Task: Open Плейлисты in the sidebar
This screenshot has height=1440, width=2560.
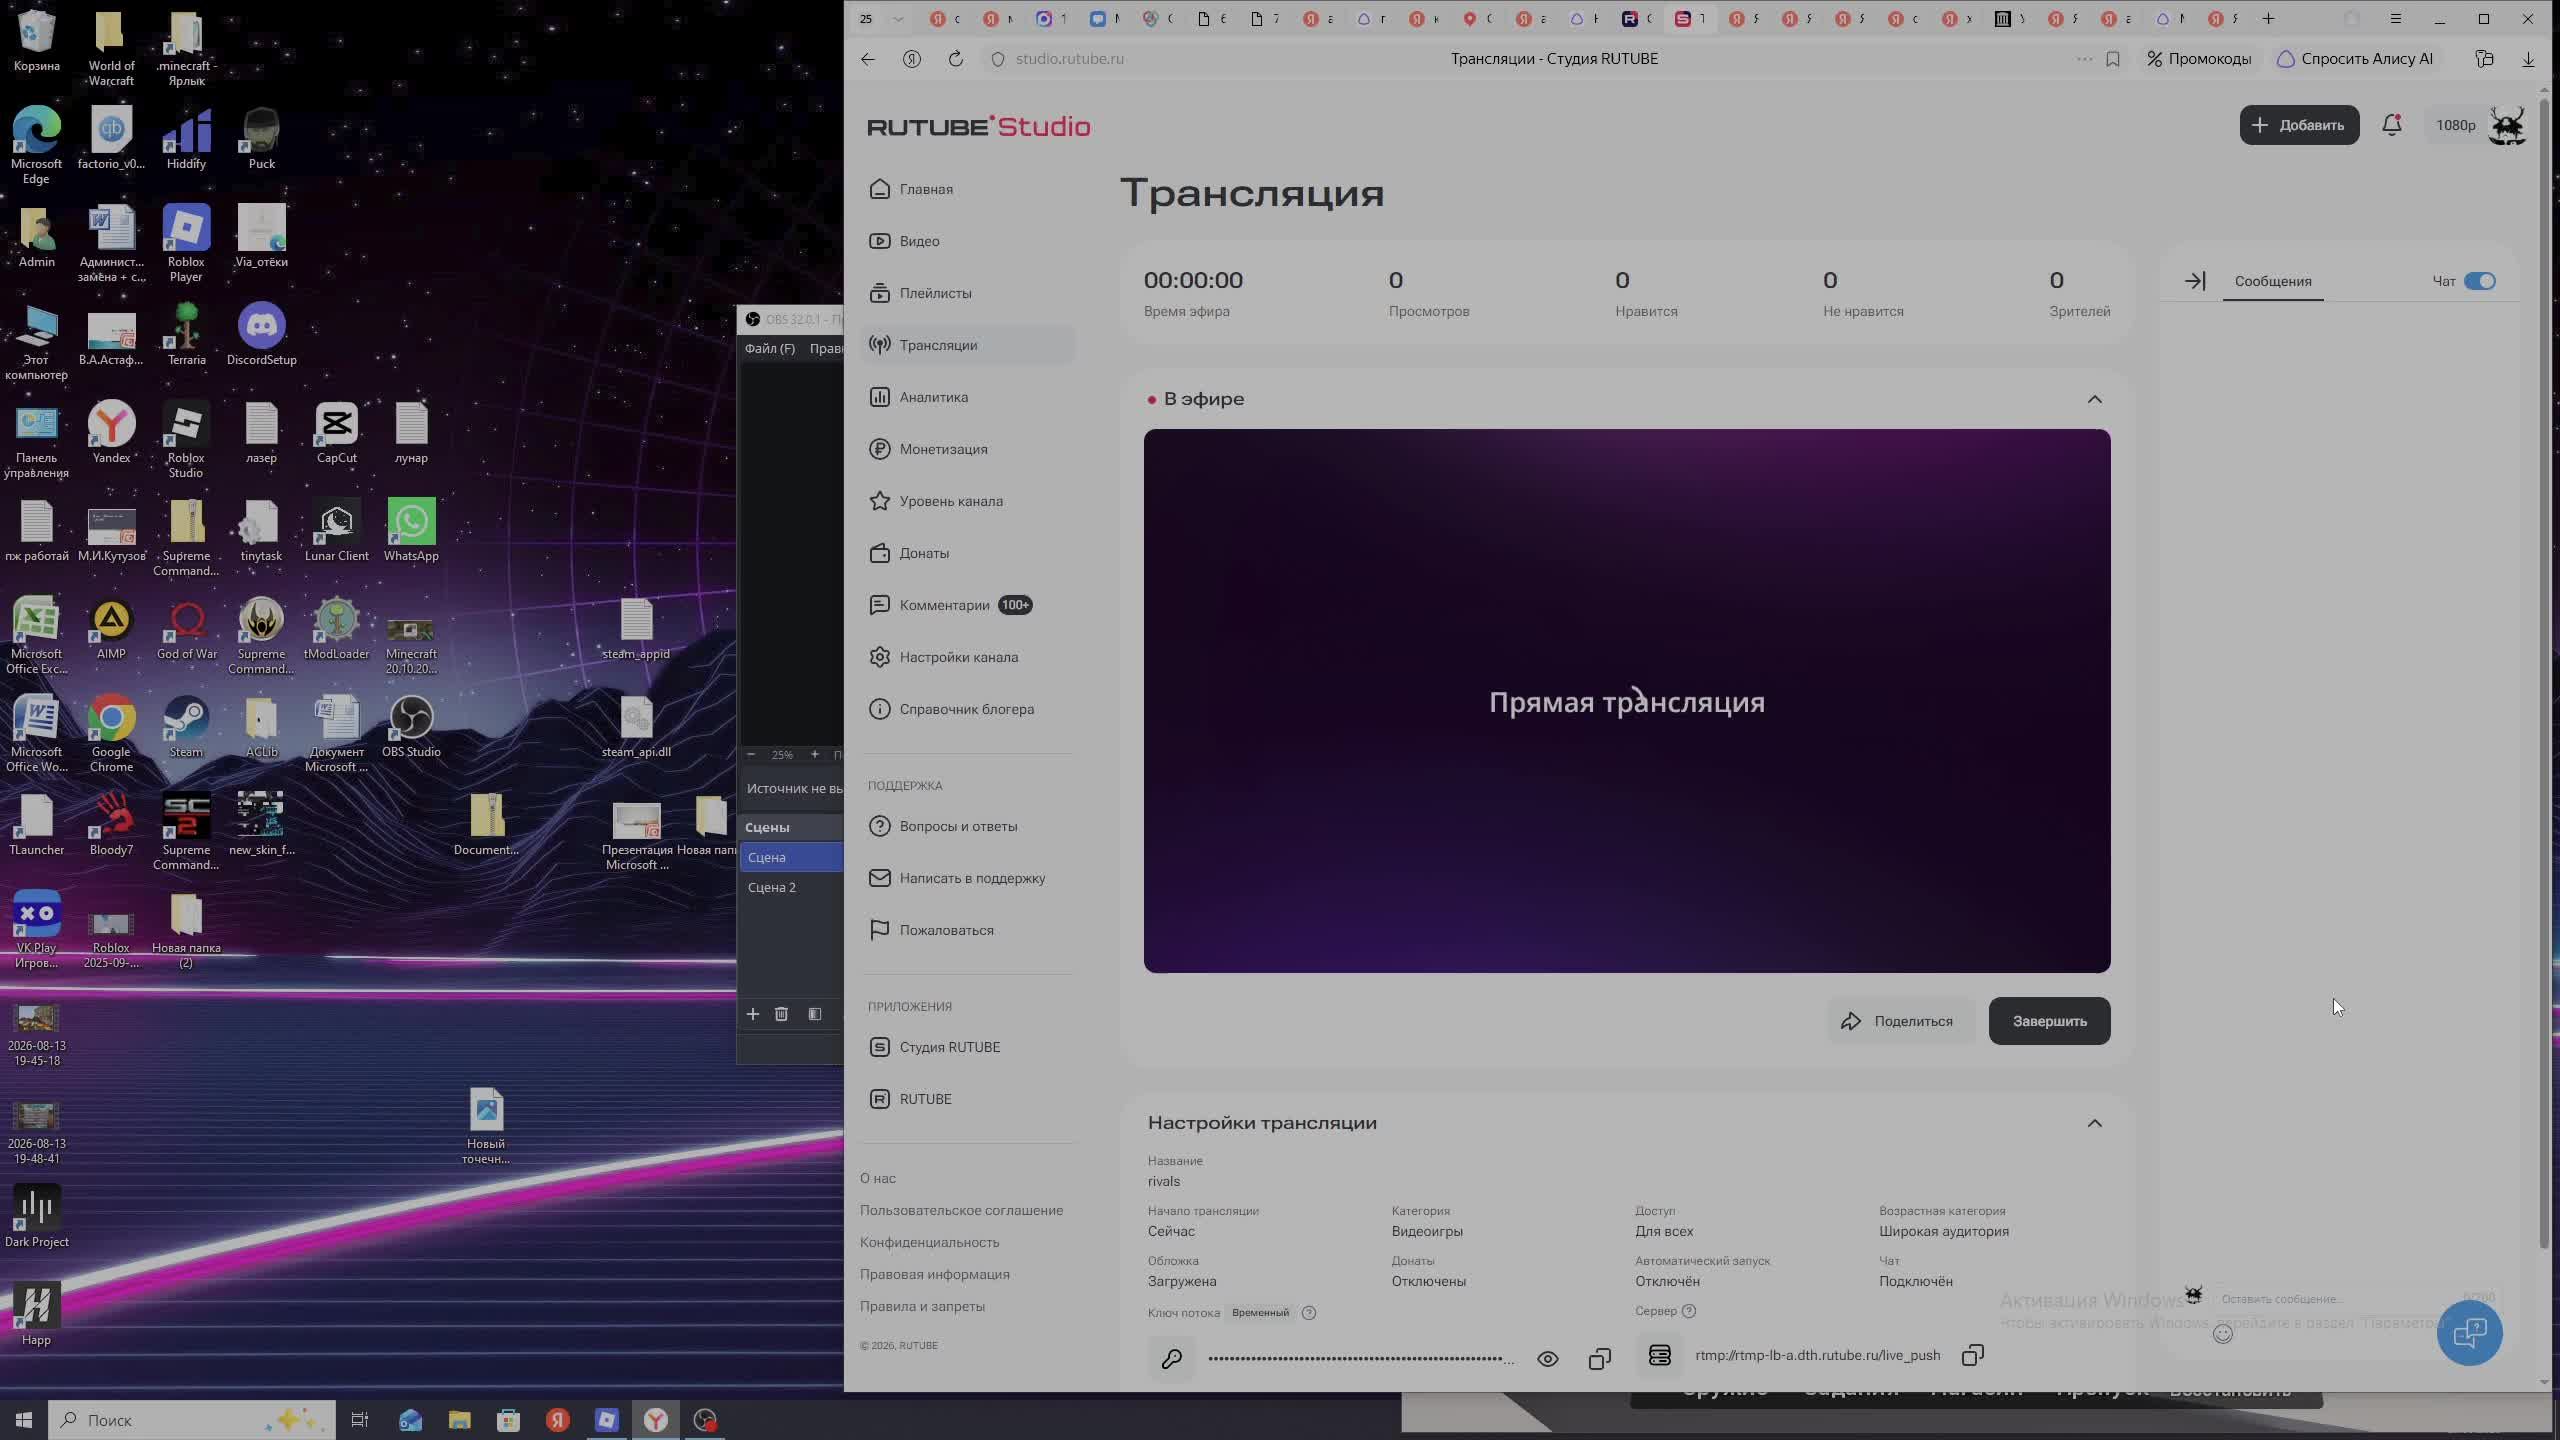Action: (x=935, y=293)
